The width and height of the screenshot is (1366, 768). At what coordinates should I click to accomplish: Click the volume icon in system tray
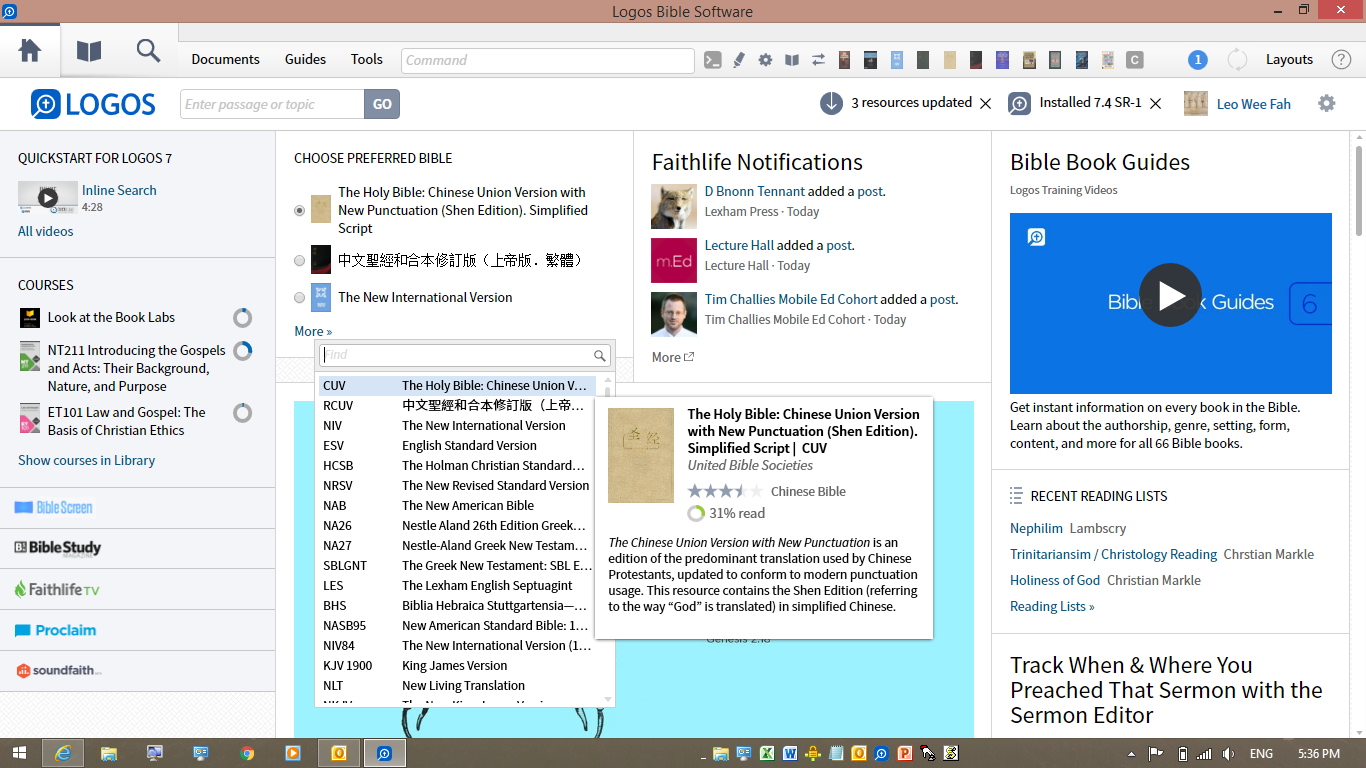click(1229, 754)
